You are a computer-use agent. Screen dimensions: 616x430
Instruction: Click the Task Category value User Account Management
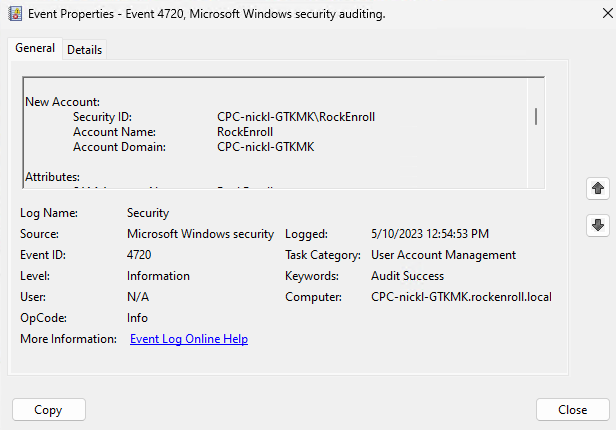443,255
